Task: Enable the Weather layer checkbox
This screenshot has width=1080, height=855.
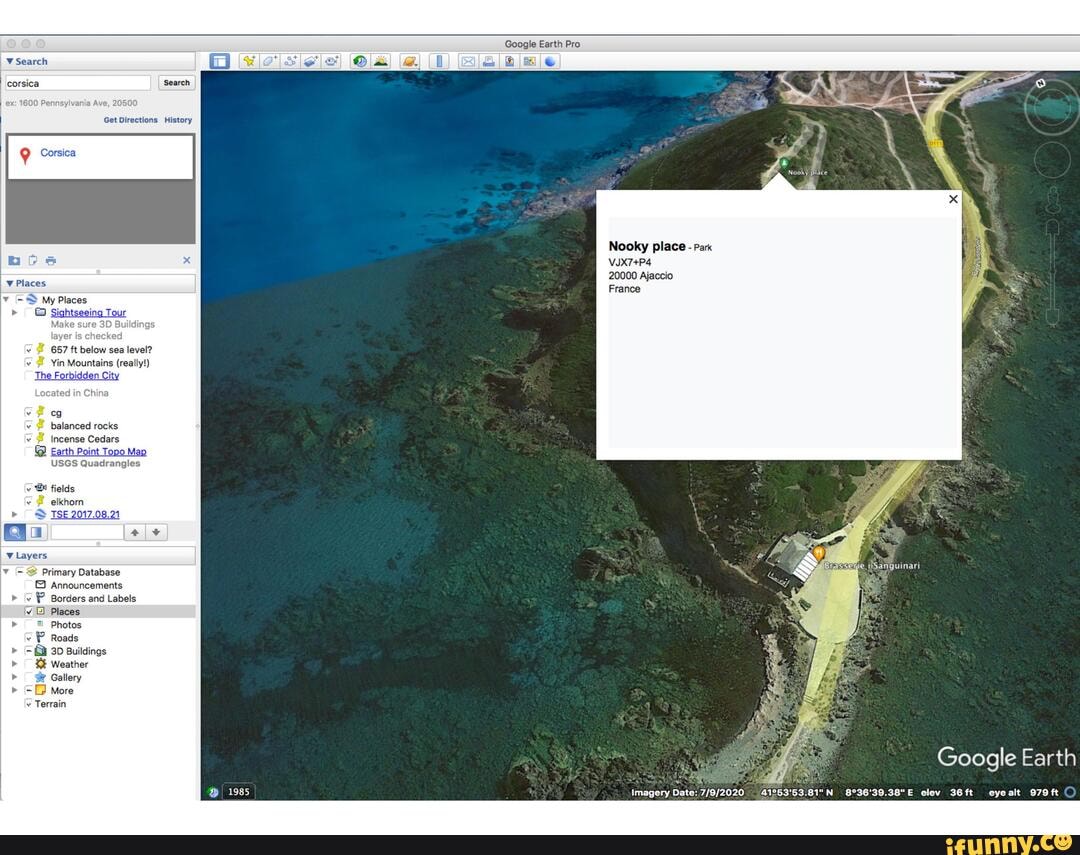Action: click(29, 664)
